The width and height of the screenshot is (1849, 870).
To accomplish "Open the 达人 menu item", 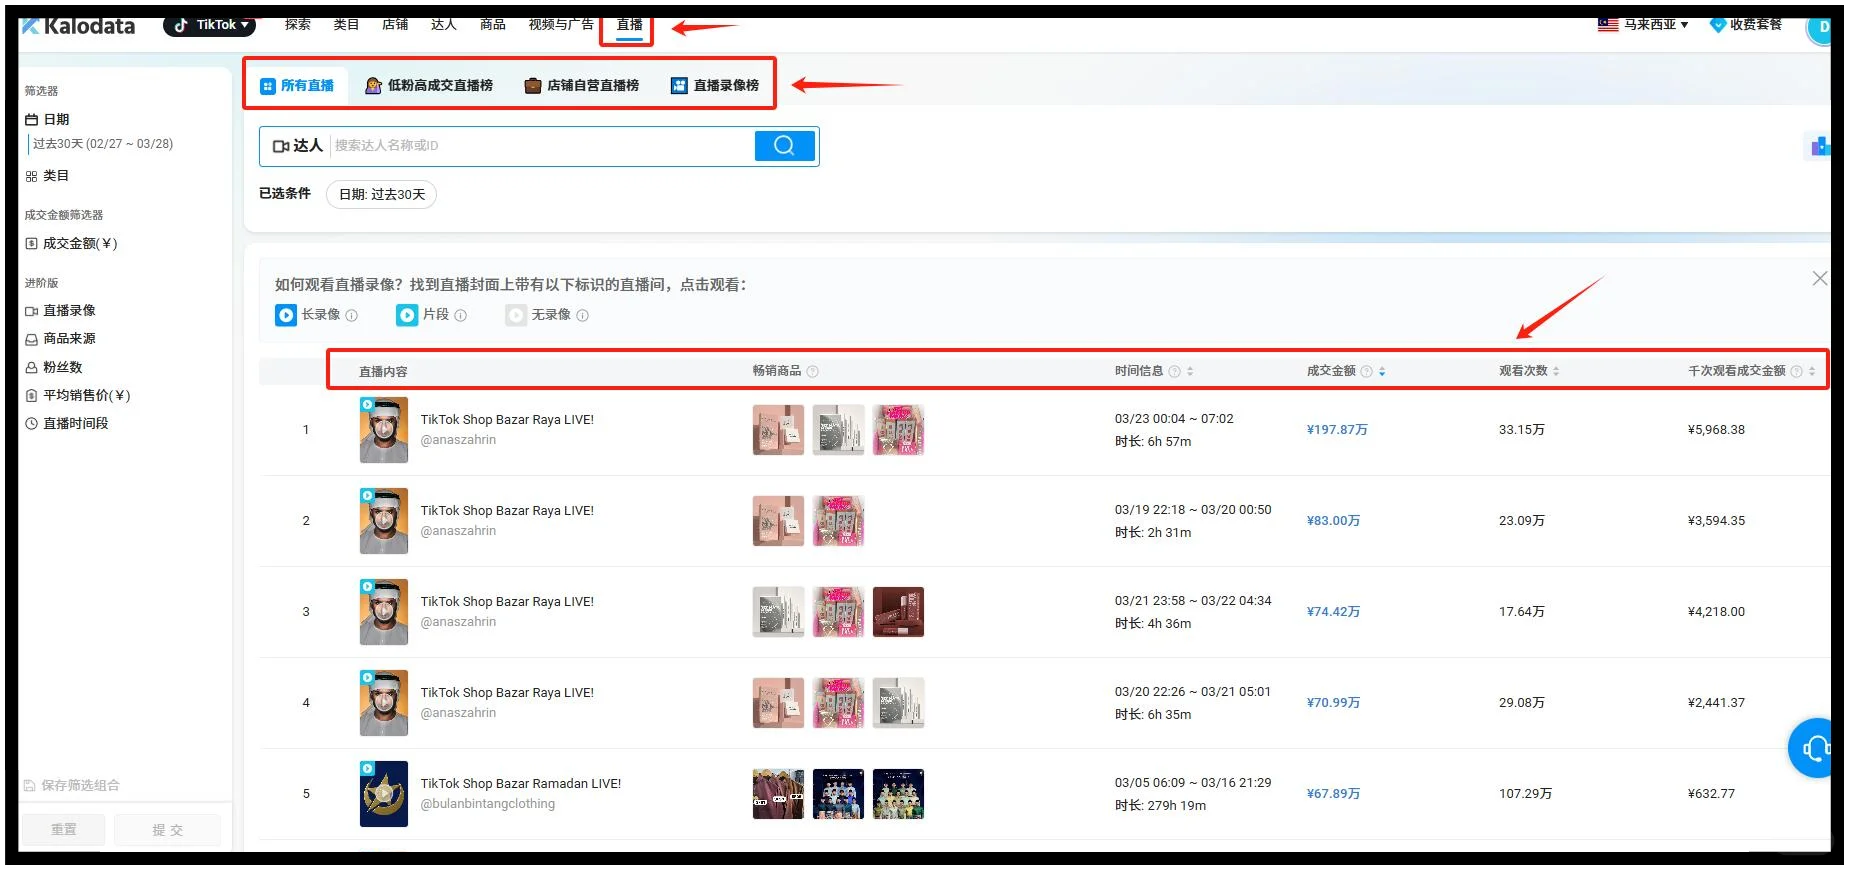I will coord(444,24).
